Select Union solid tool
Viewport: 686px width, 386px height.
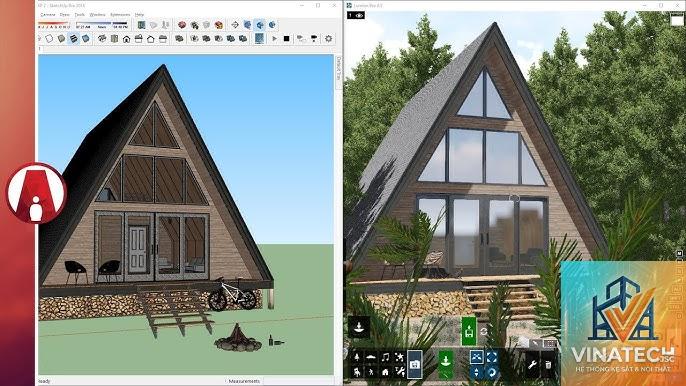[x=206, y=39]
